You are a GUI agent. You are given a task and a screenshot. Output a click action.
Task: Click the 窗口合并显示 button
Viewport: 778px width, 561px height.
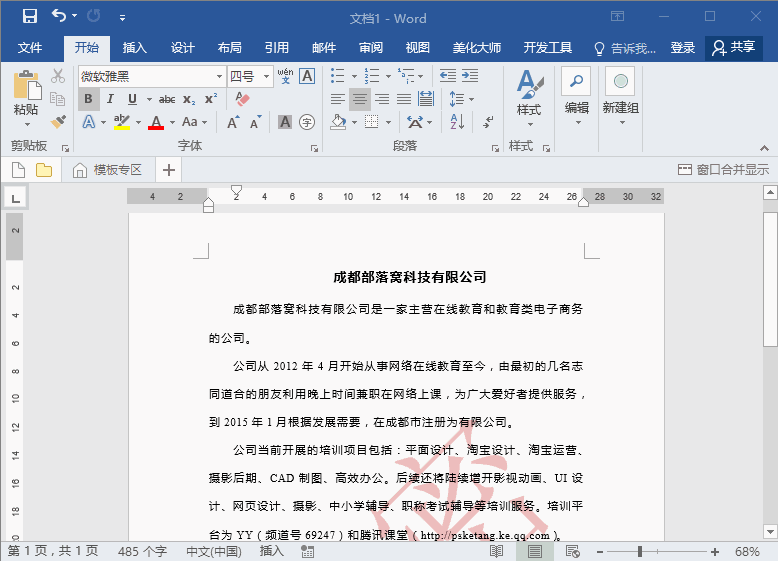pyautogui.click(x=723, y=170)
